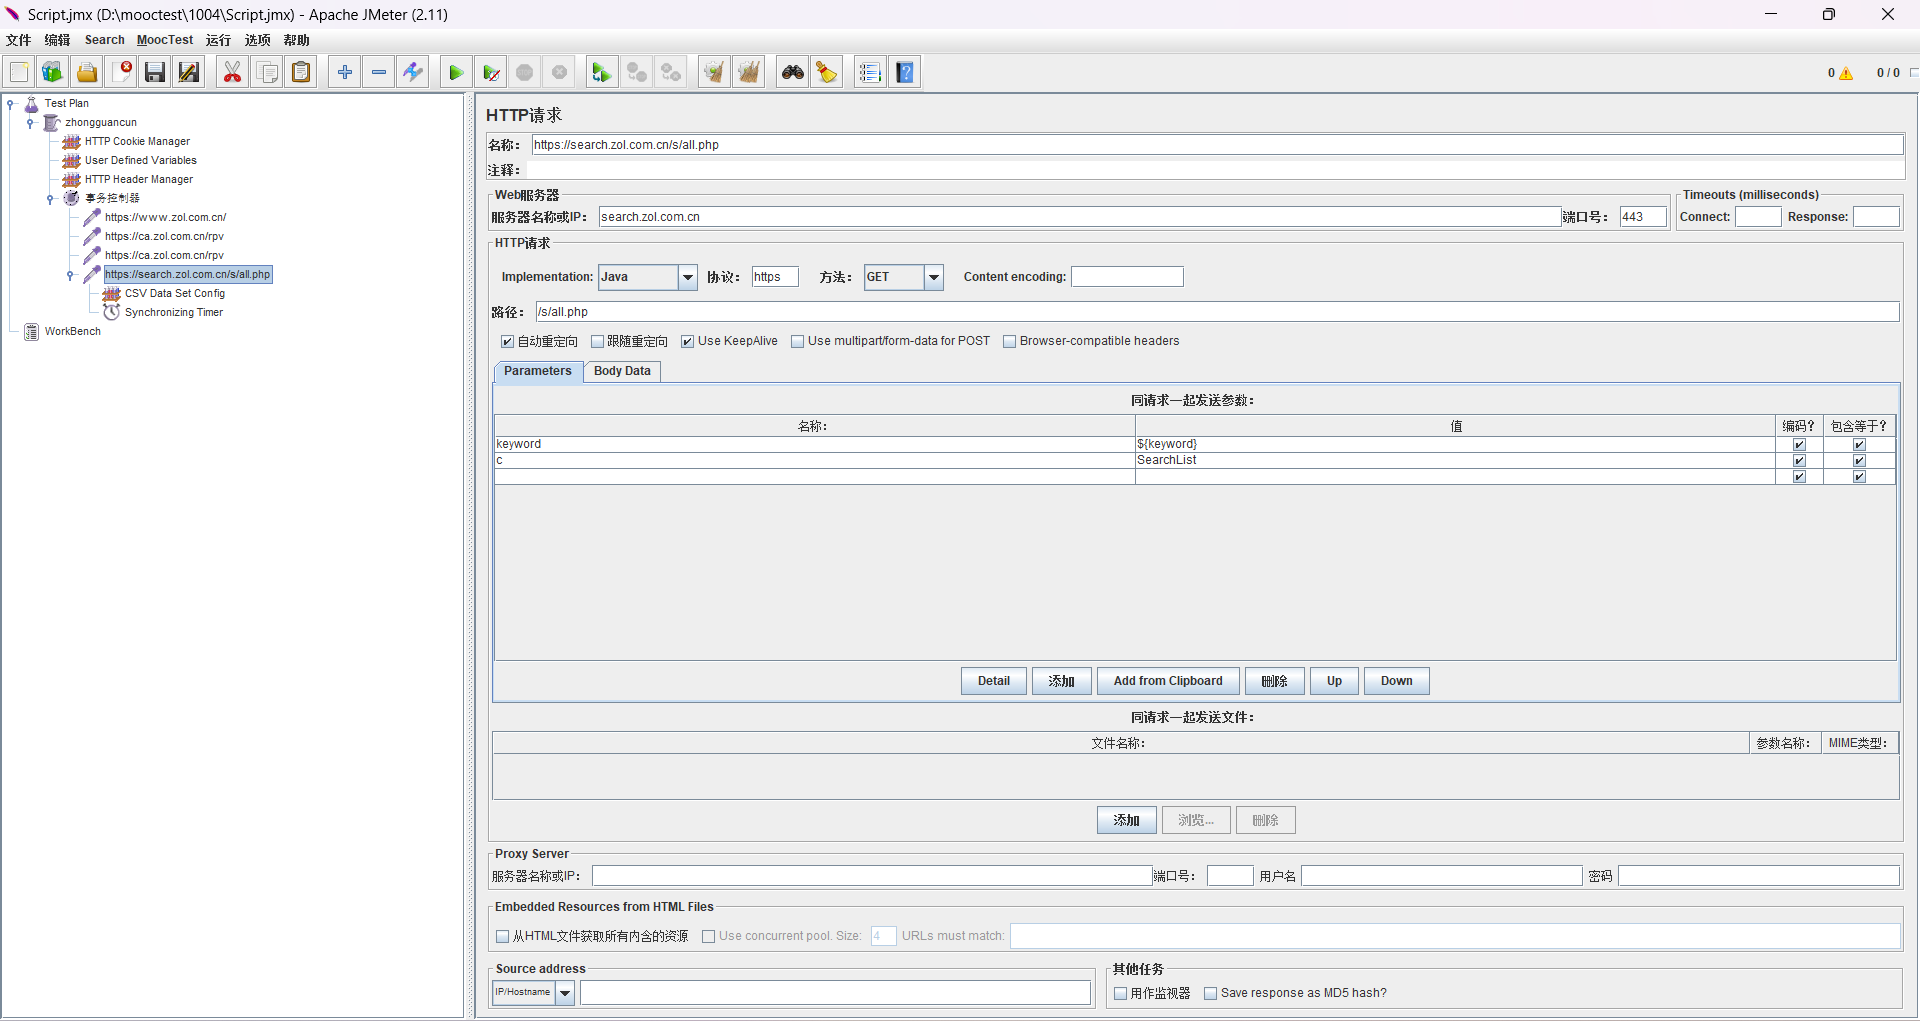
Task: Open the Implementation Java dropdown
Action: coord(687,277)
